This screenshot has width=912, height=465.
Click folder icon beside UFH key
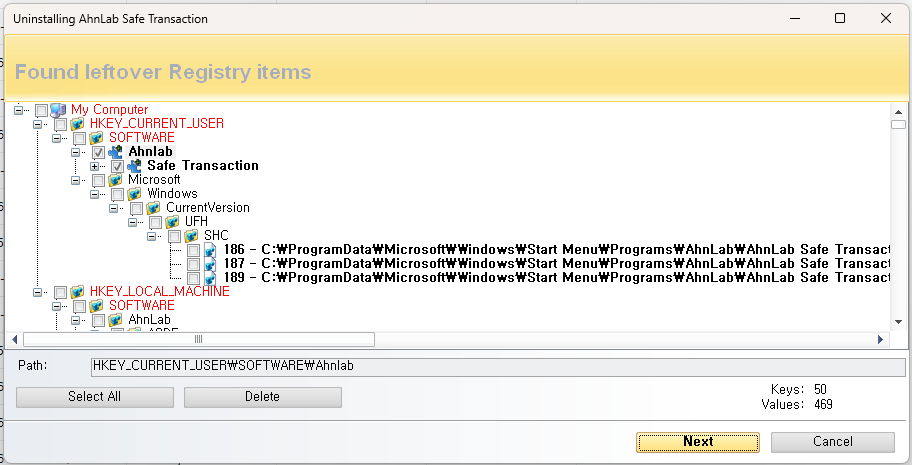tap(172, 222)
